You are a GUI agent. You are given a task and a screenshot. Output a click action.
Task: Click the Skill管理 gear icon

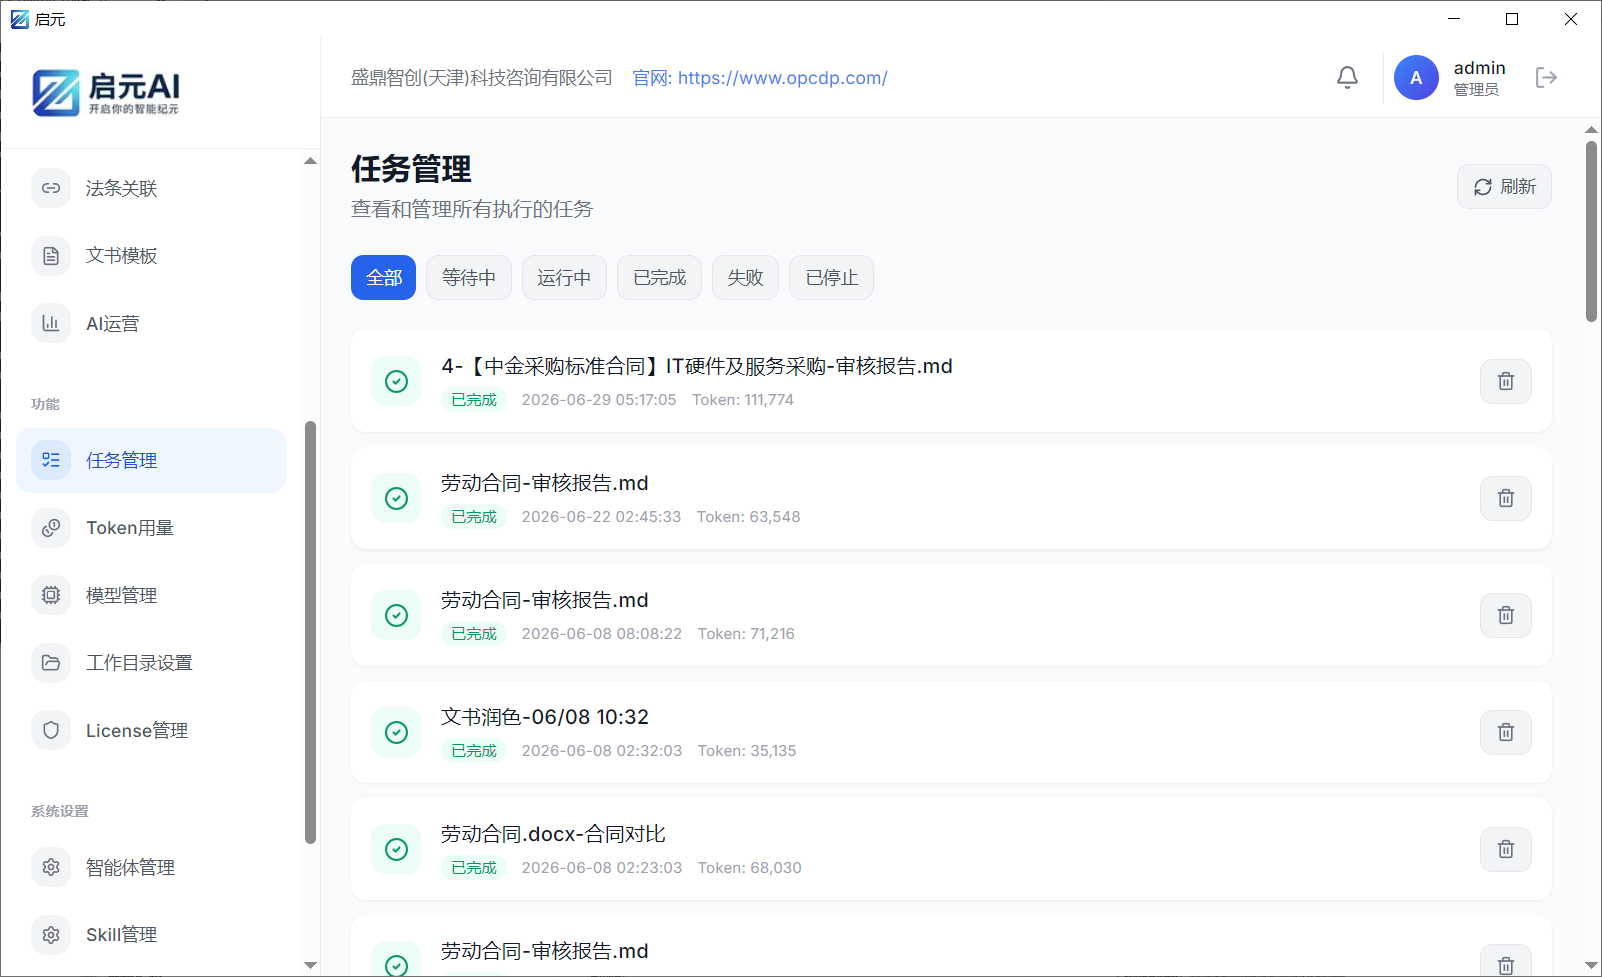[51, 935]
